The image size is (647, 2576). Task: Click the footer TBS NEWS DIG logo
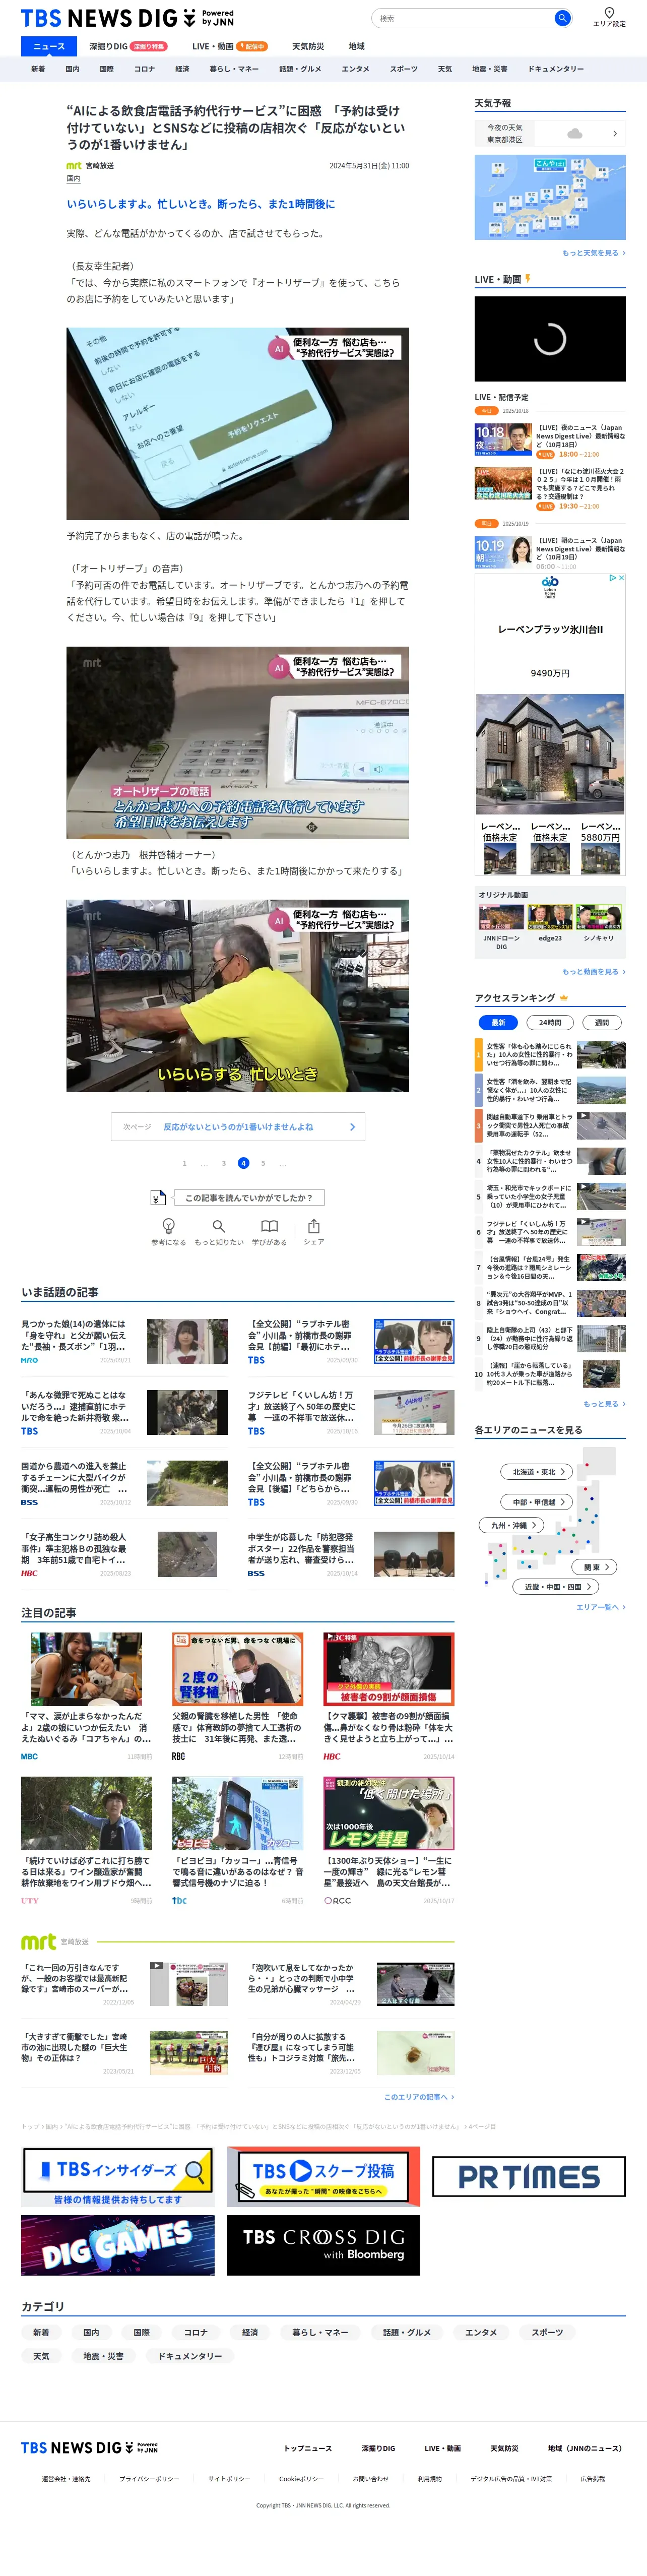90,2448
